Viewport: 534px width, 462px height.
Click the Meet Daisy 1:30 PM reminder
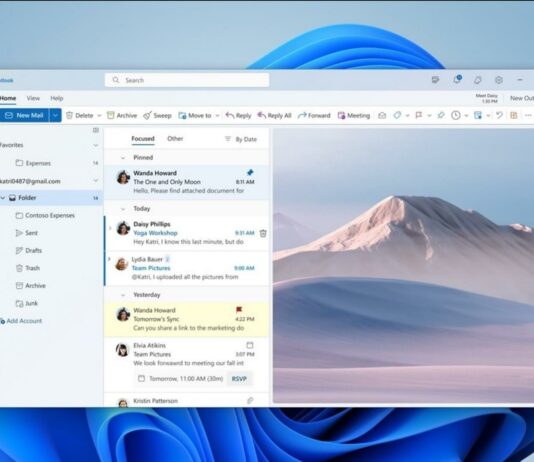tap(486, 98)
